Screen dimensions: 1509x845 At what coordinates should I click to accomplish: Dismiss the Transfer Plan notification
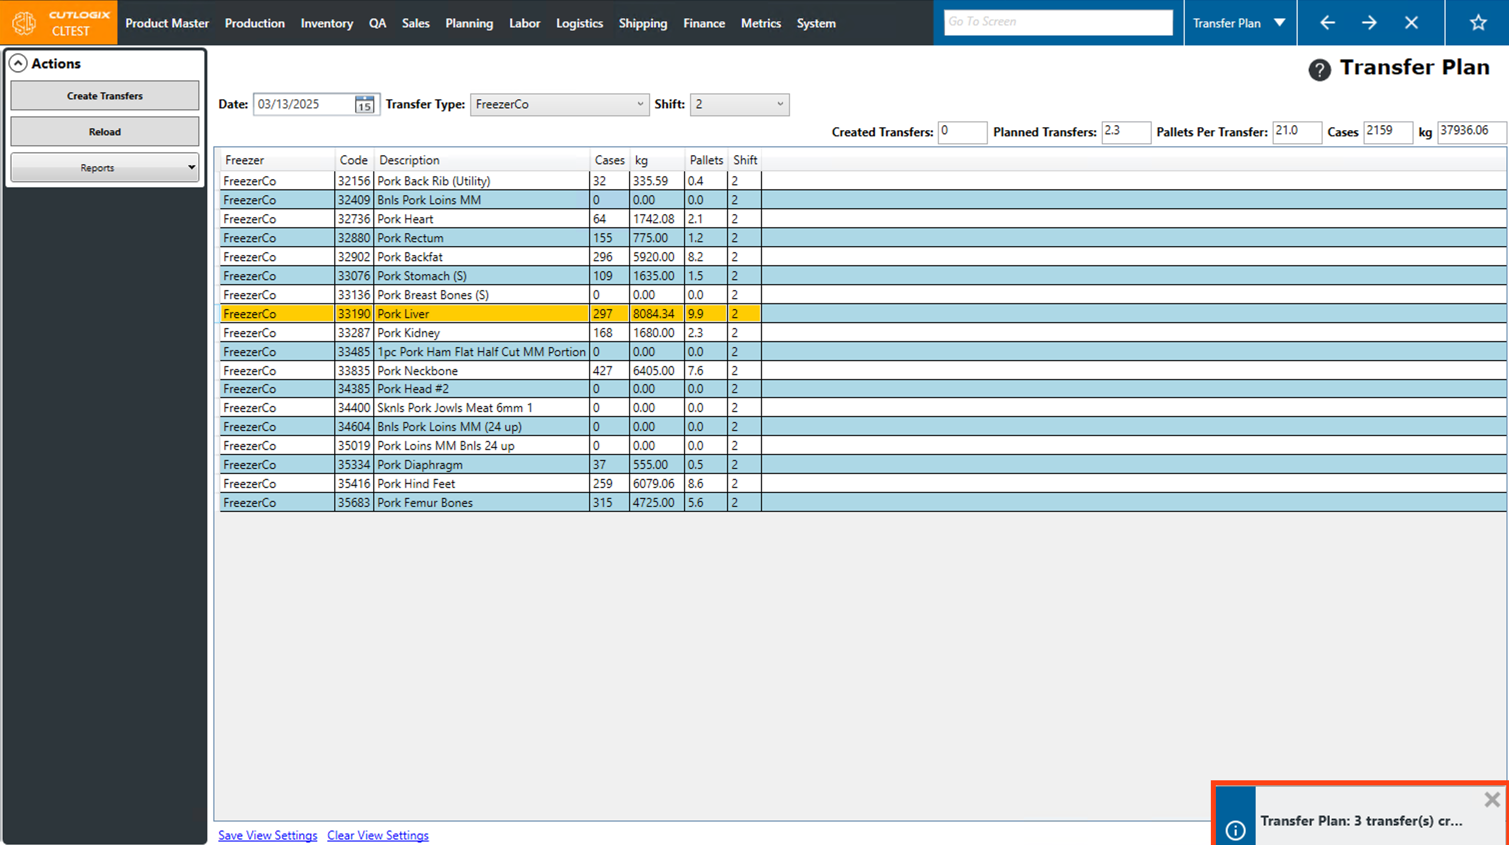click(1491, 800)
